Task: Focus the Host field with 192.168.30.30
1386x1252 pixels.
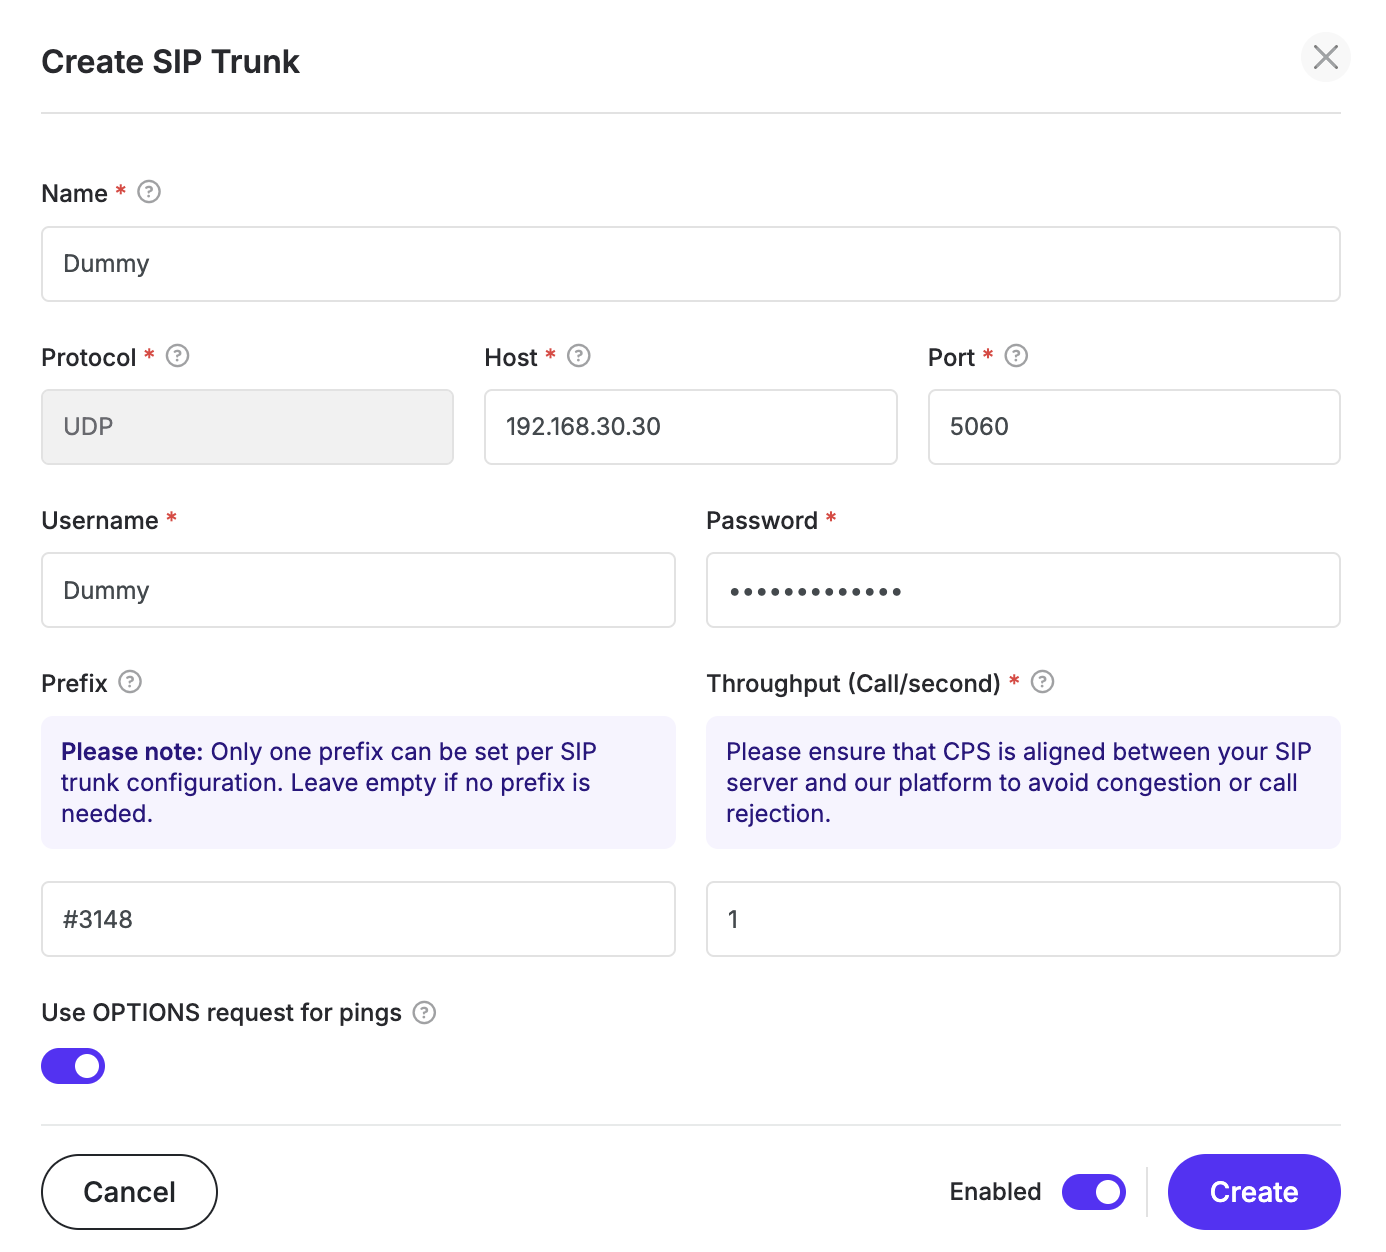Action: click(x=690, y=427)
